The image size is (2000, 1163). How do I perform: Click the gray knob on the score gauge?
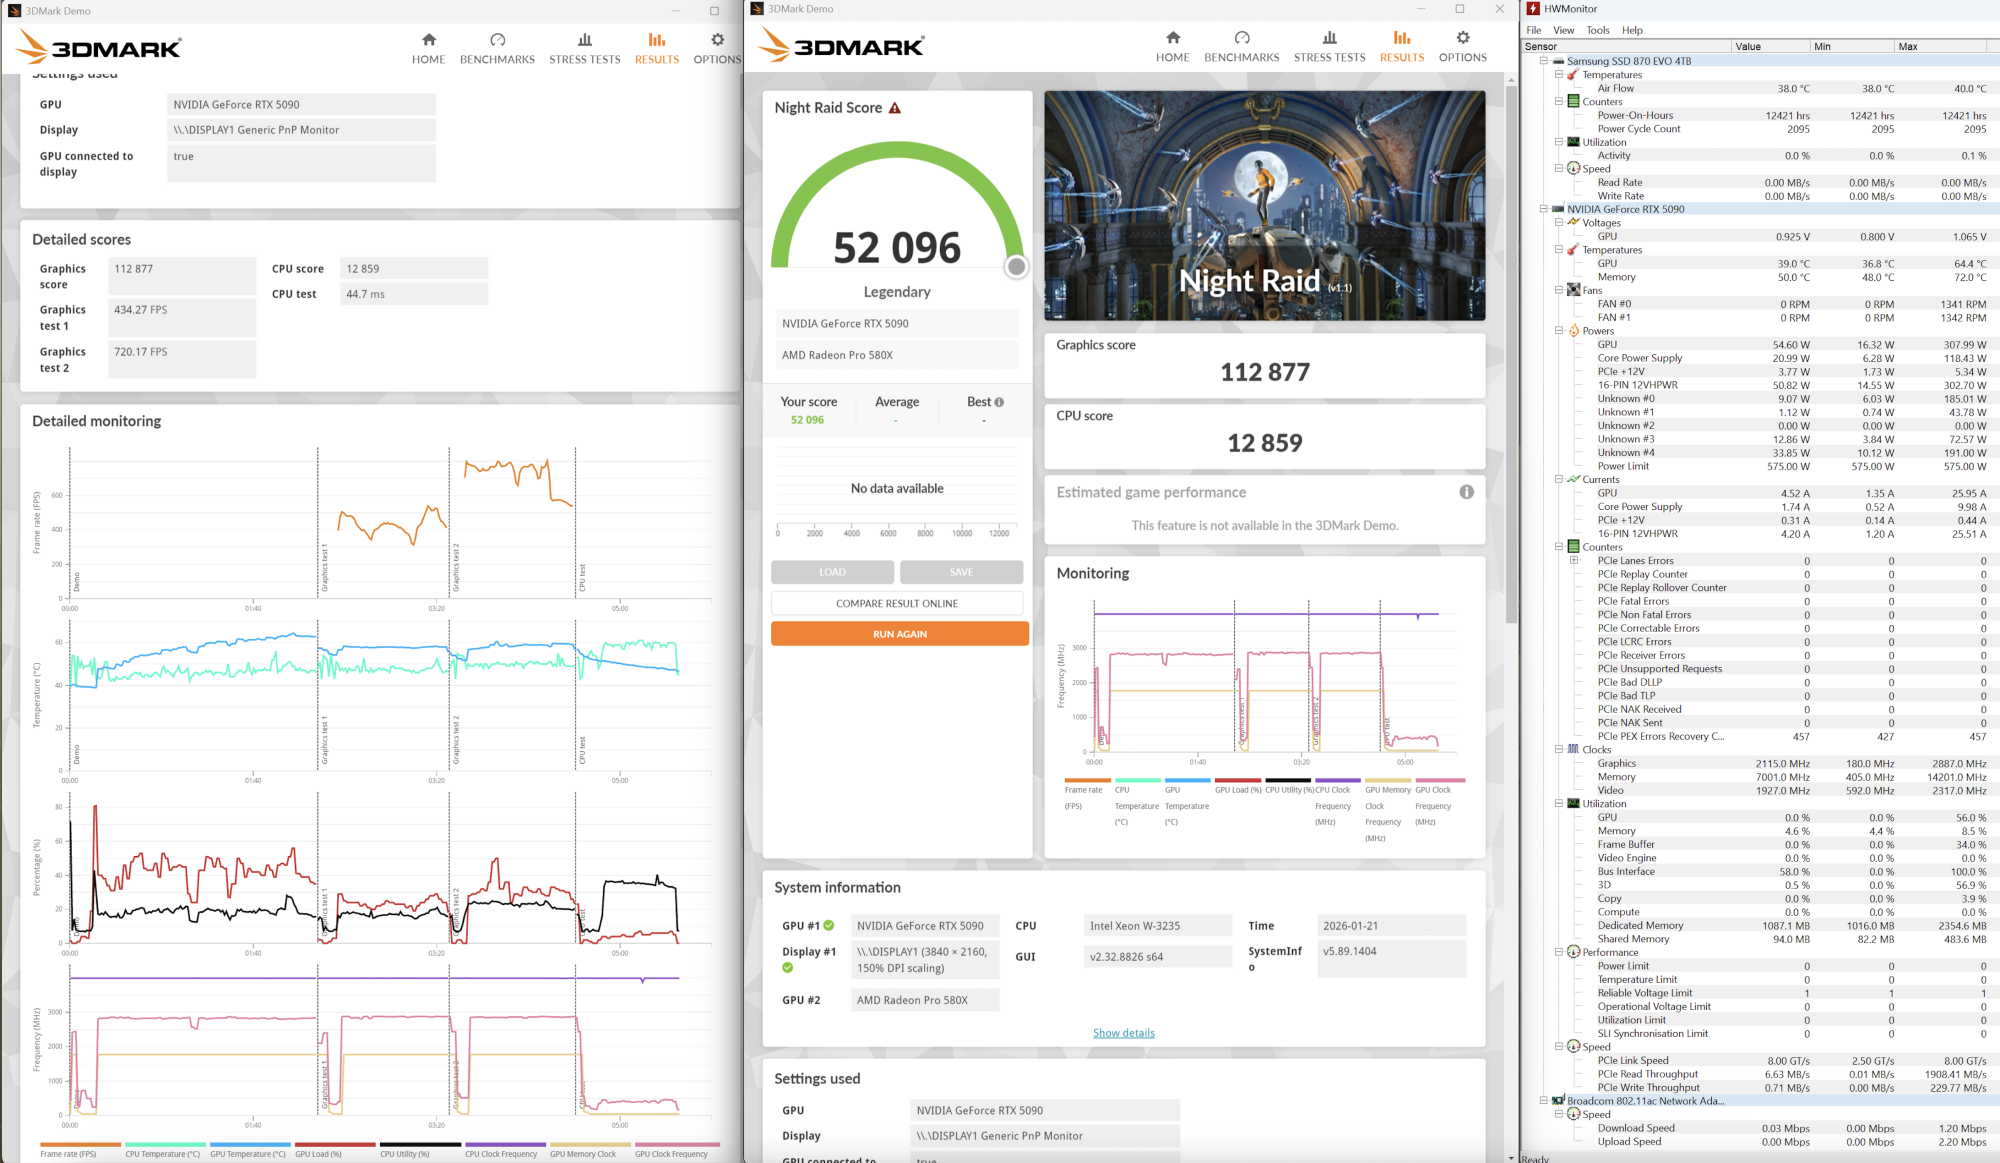(1016, 267)
